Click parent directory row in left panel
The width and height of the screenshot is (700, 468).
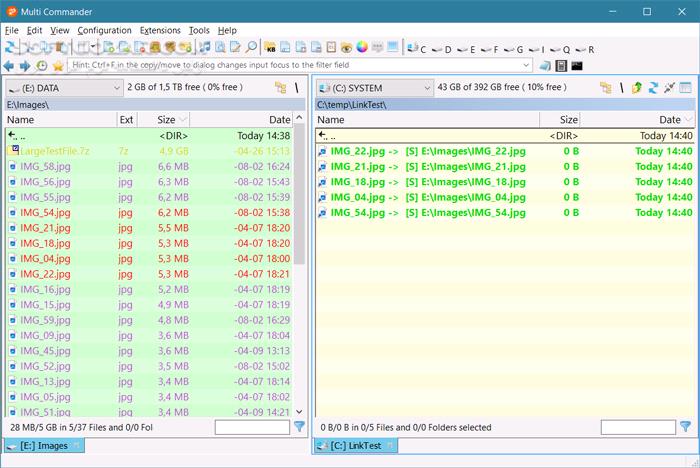click(x=149, y=135)
